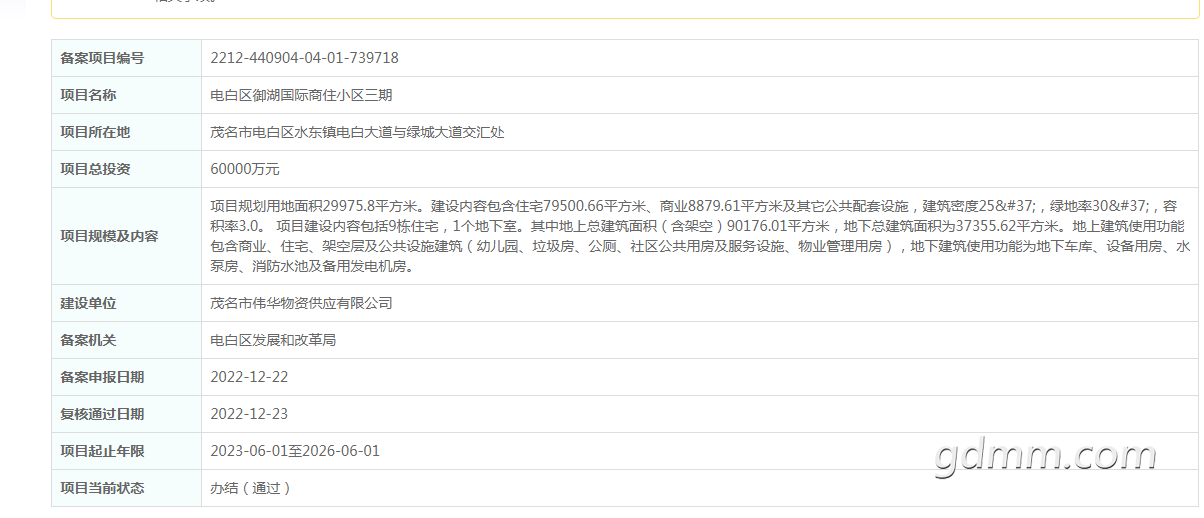Click the status text 办结（通过）
The height and width of the screenshot is (518, 1204).
[x=251, y=488]
